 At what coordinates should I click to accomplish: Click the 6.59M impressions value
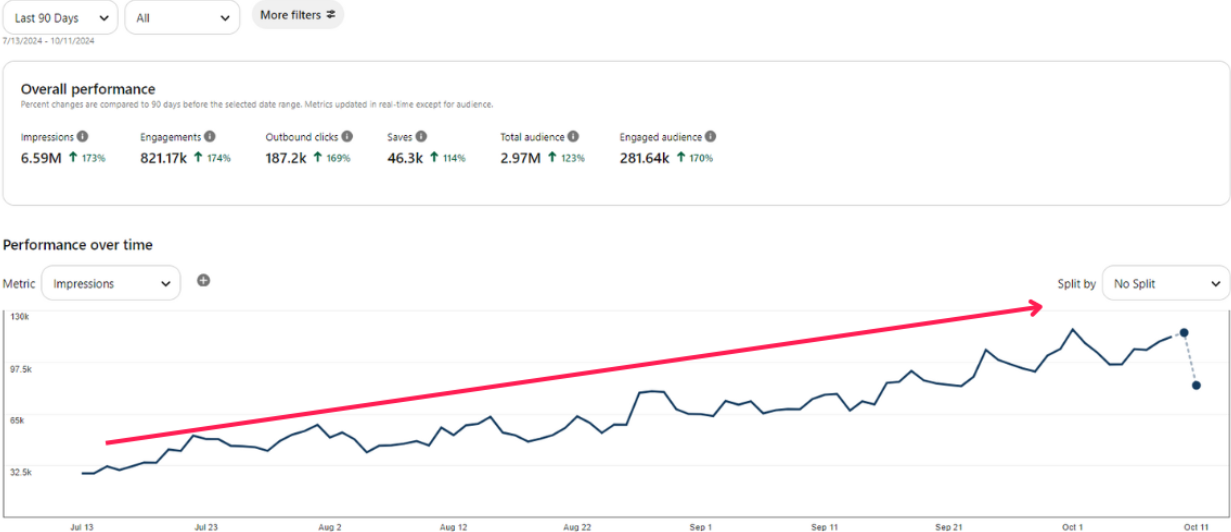pos(42,158)
